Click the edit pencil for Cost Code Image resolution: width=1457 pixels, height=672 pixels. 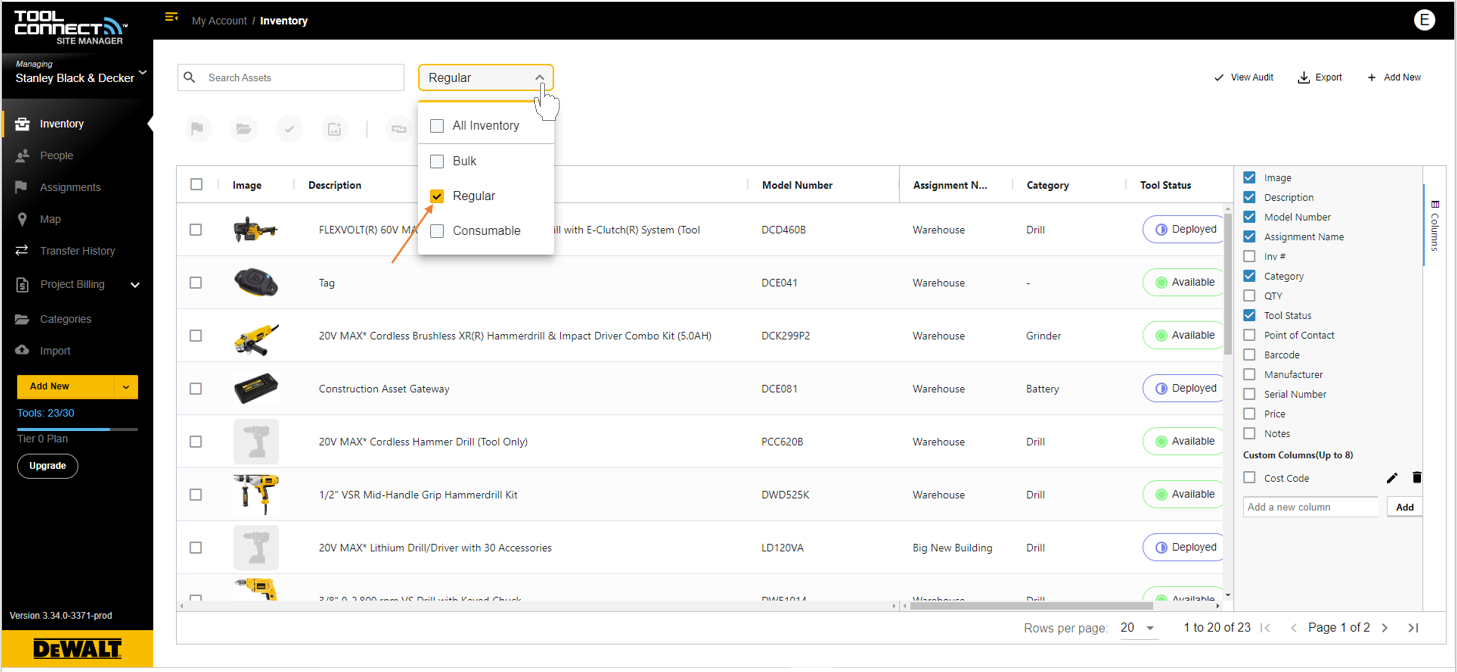(x=1392, y=478)
